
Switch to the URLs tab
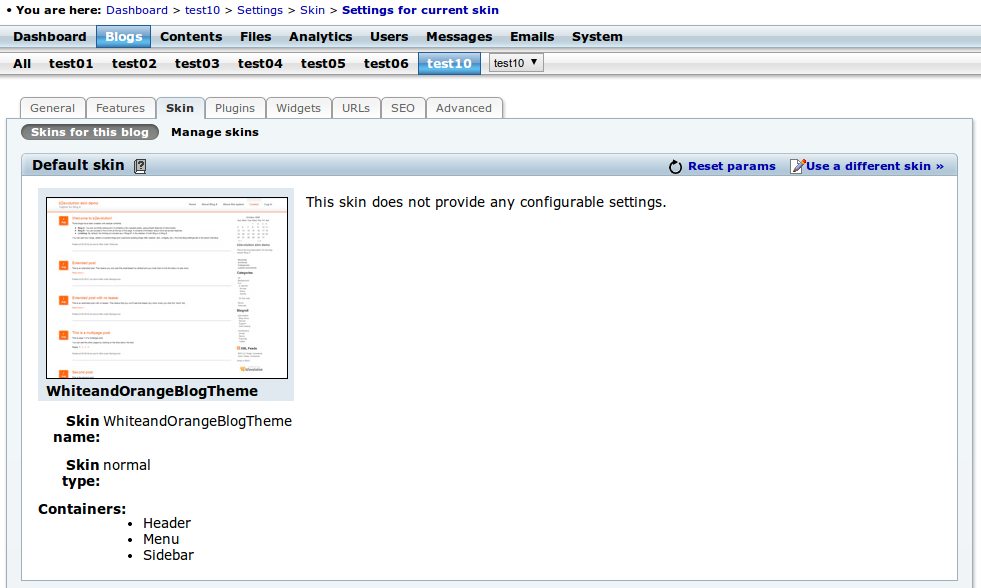356,108
